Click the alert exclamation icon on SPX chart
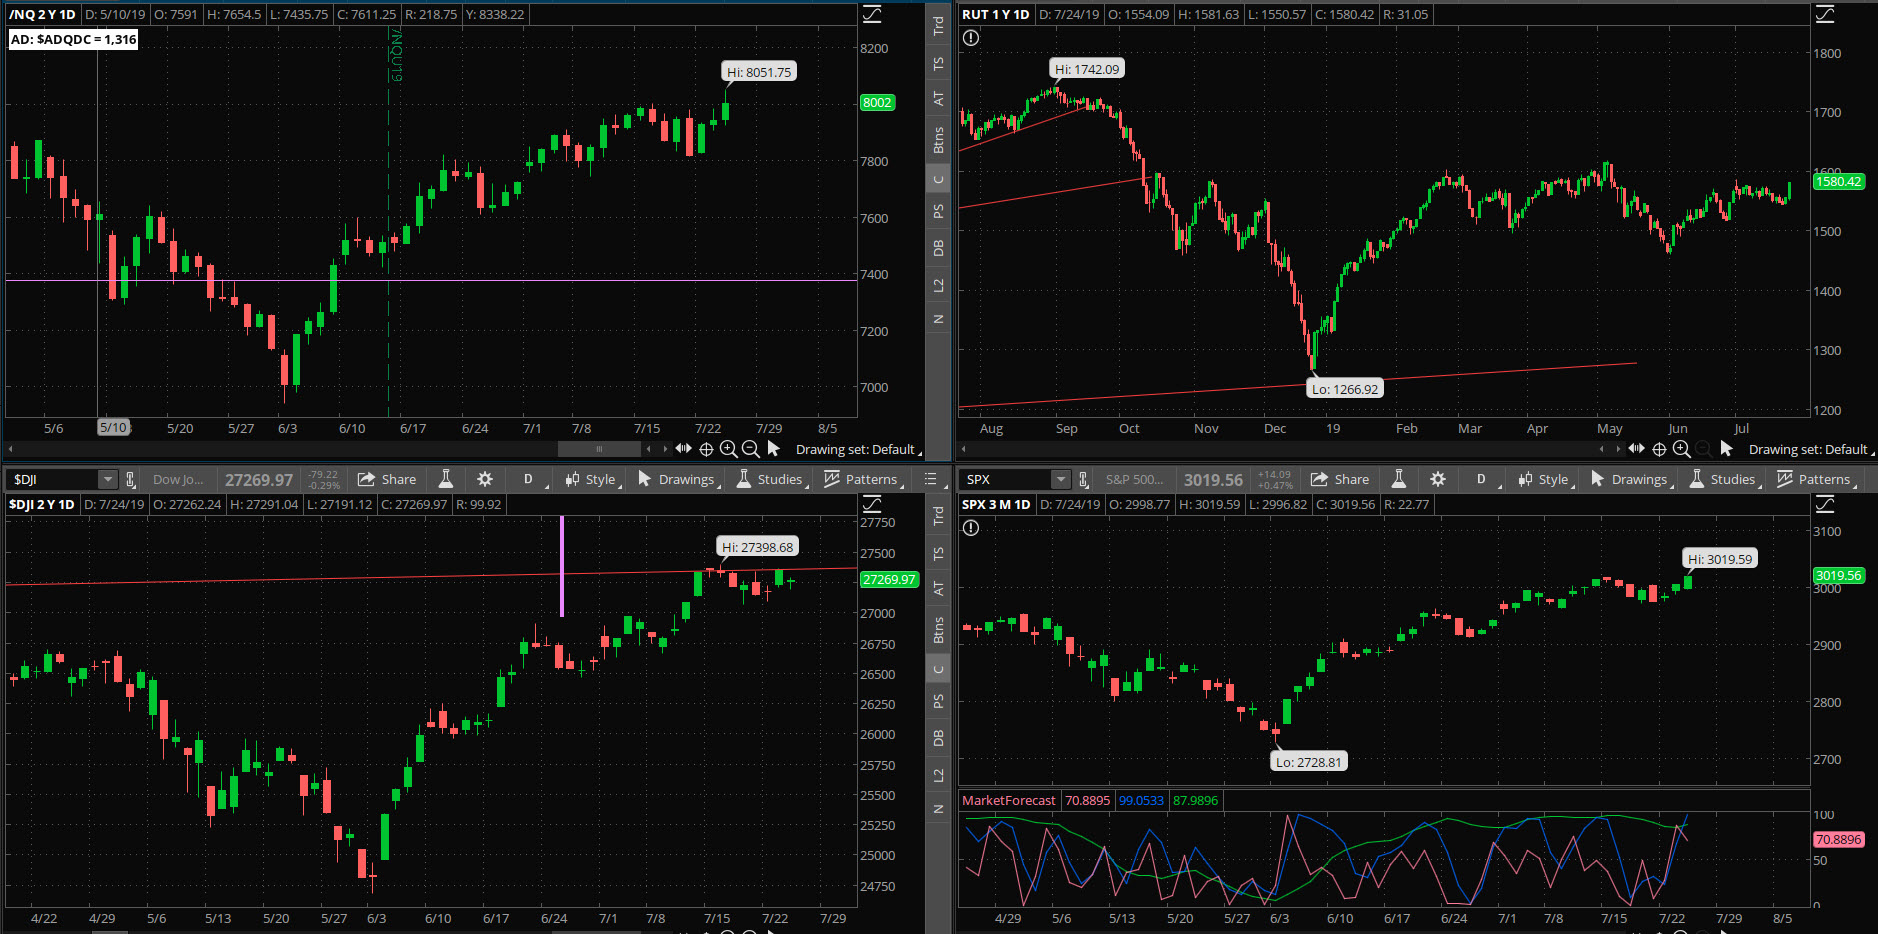The image size is (1878, 934). click(971, 528)
